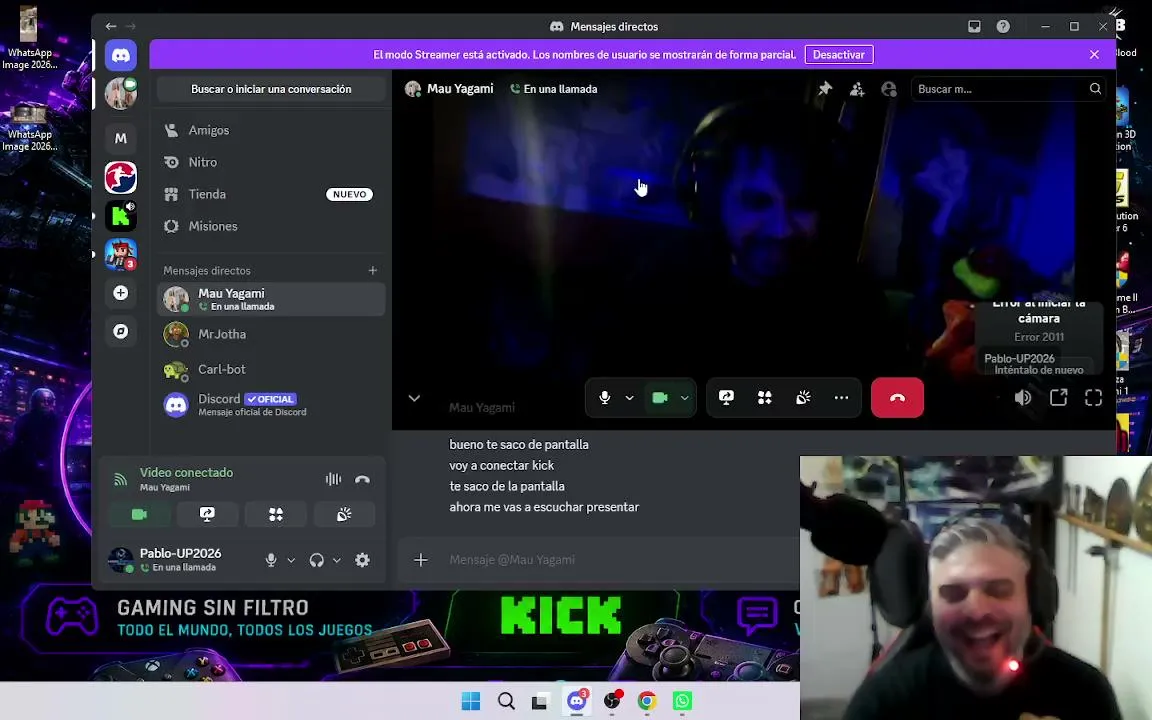The width and height of the screenshot is (1152, 720).
Task: Adjust call volume speaker icon
Action: pyautogui.click(x=1023, y=397)
